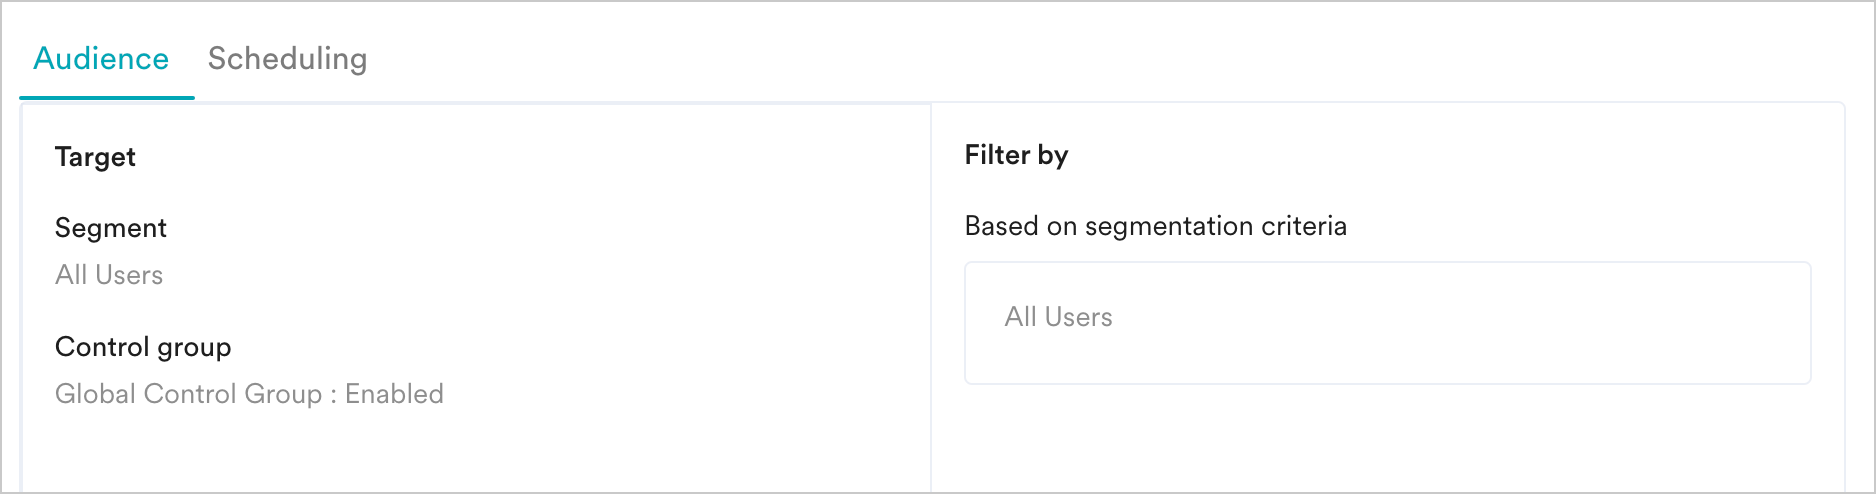Select the Audience tab
This screenshot has height=494, width=1876.
(101, 59)
